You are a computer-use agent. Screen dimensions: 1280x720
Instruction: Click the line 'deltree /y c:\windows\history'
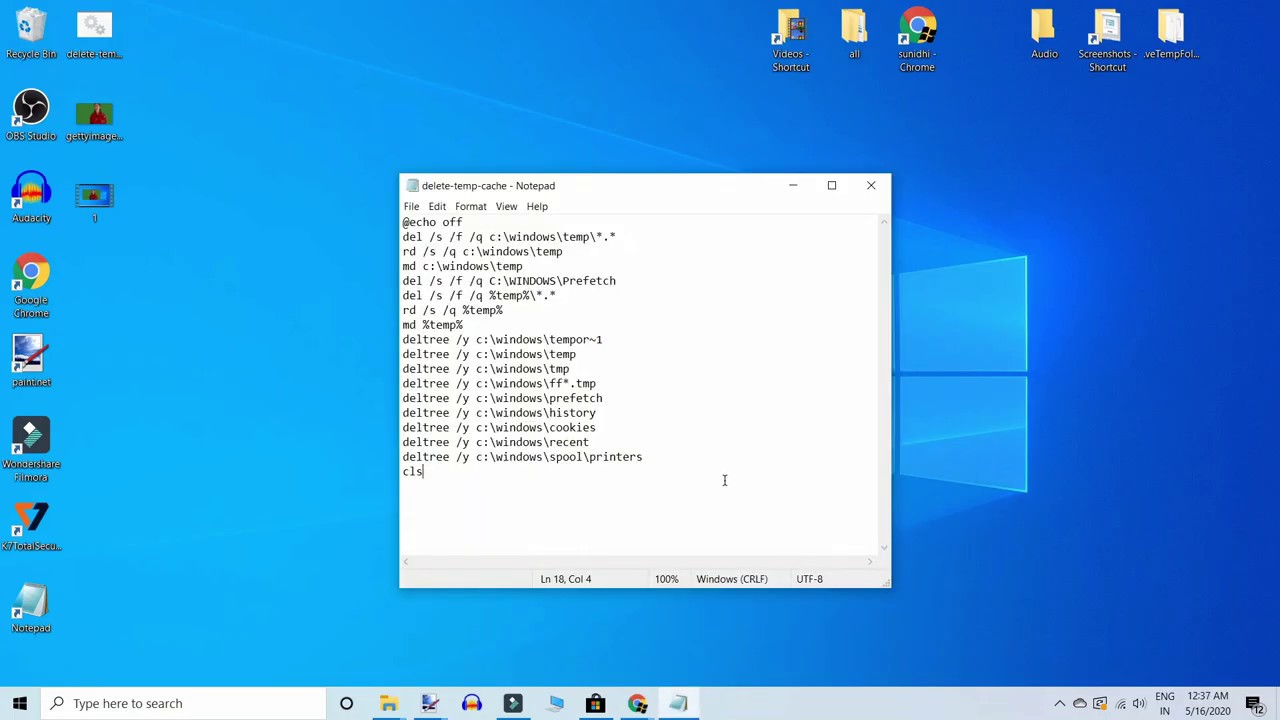pos(499,413)
